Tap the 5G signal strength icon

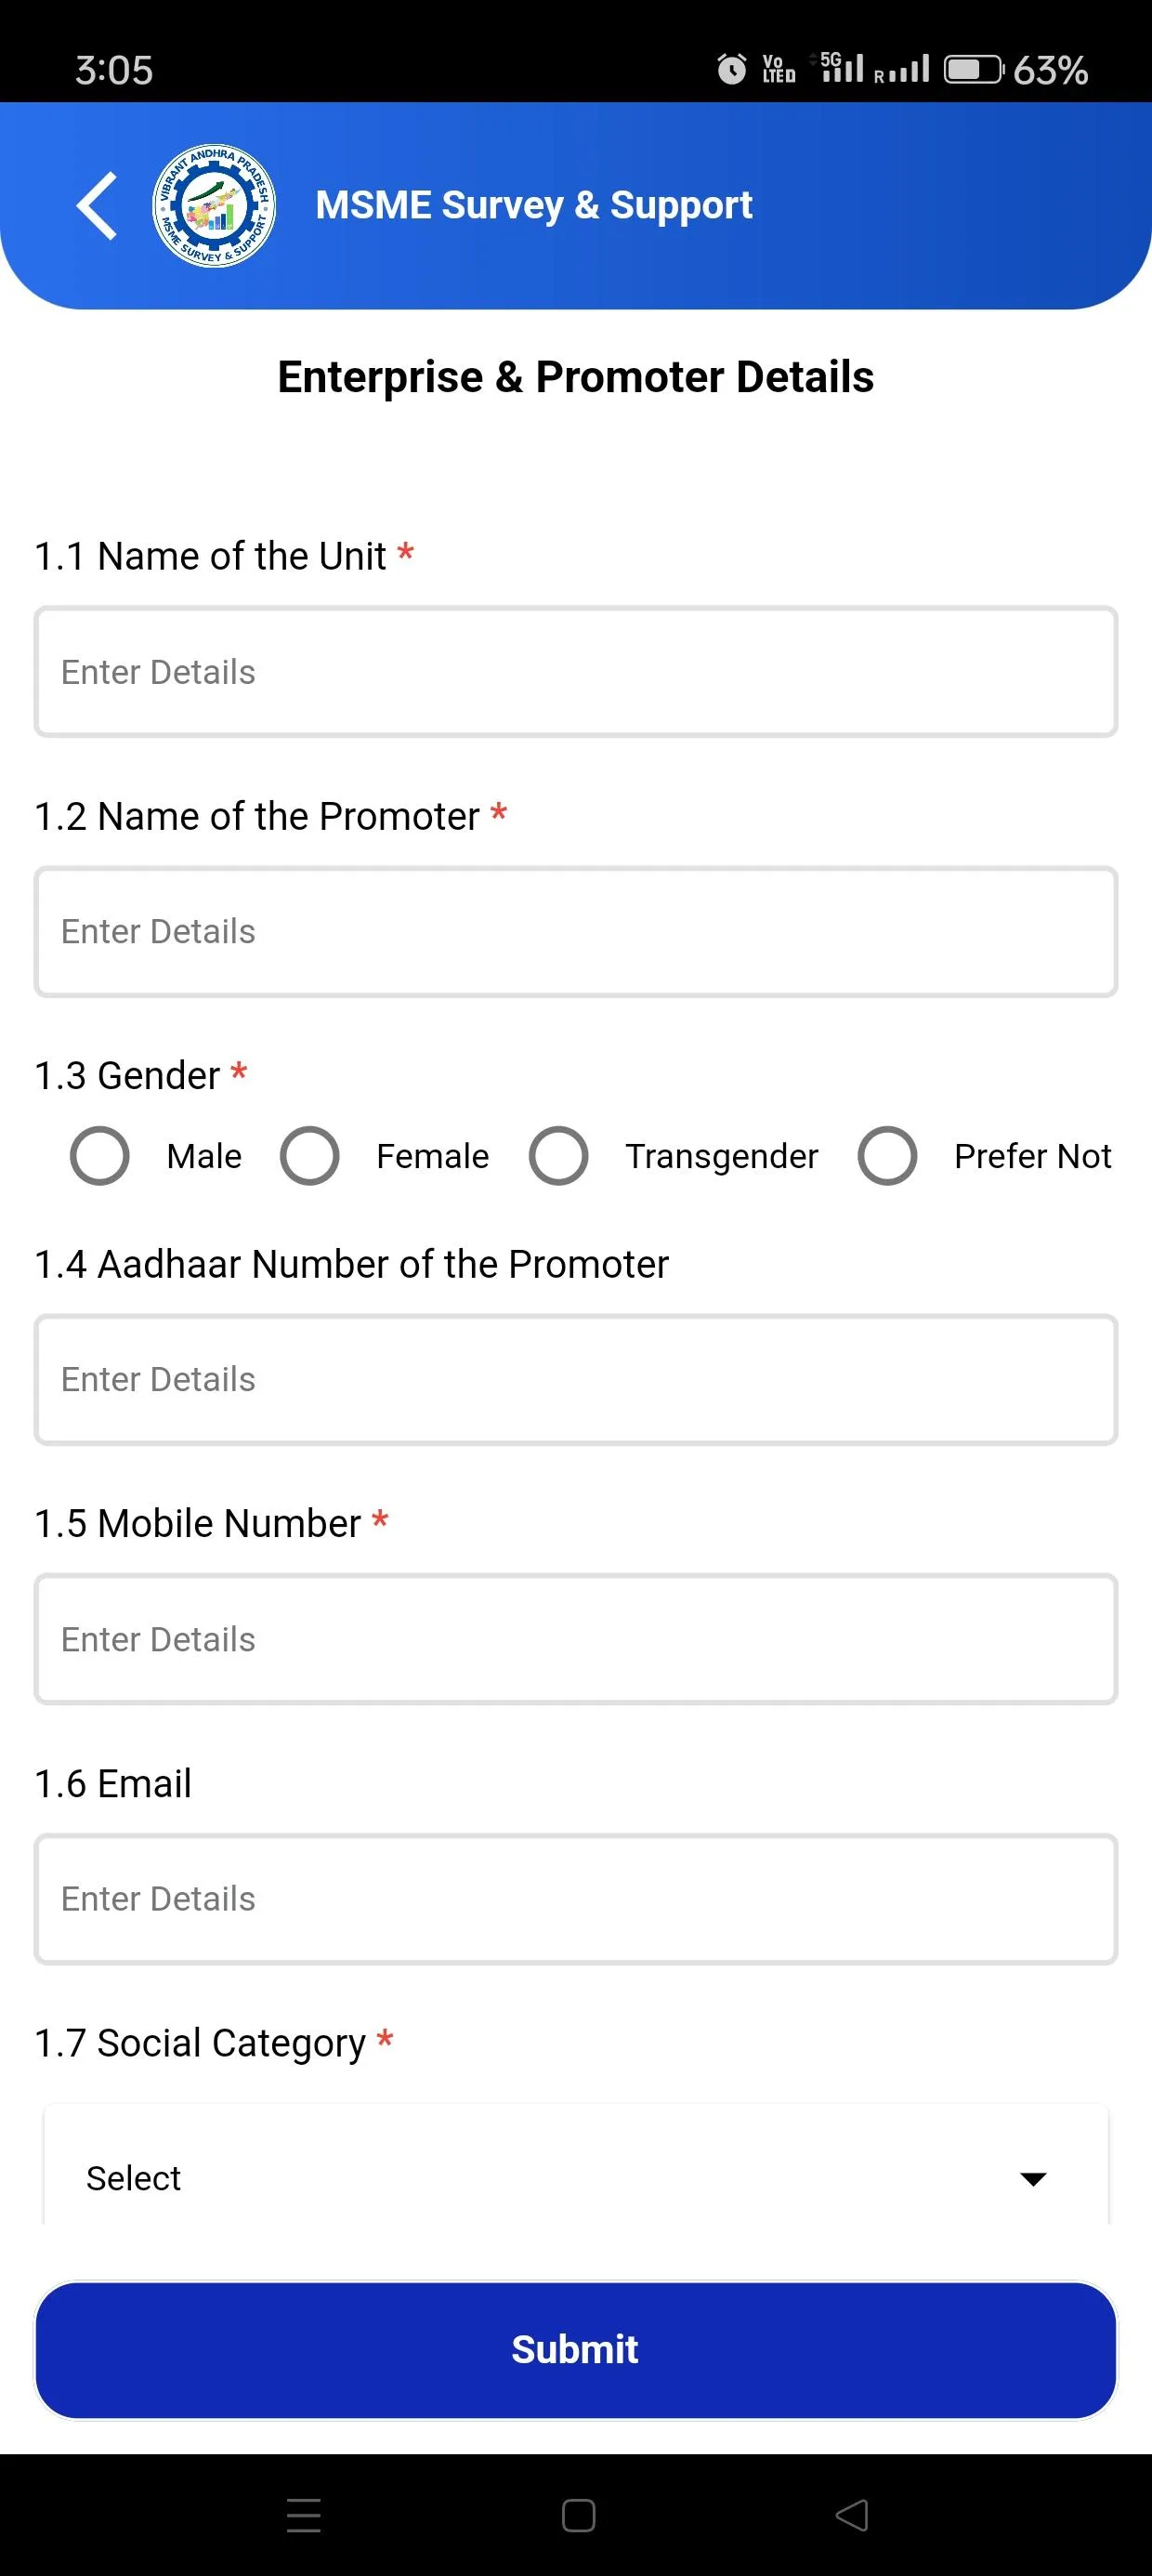(841, 67)
